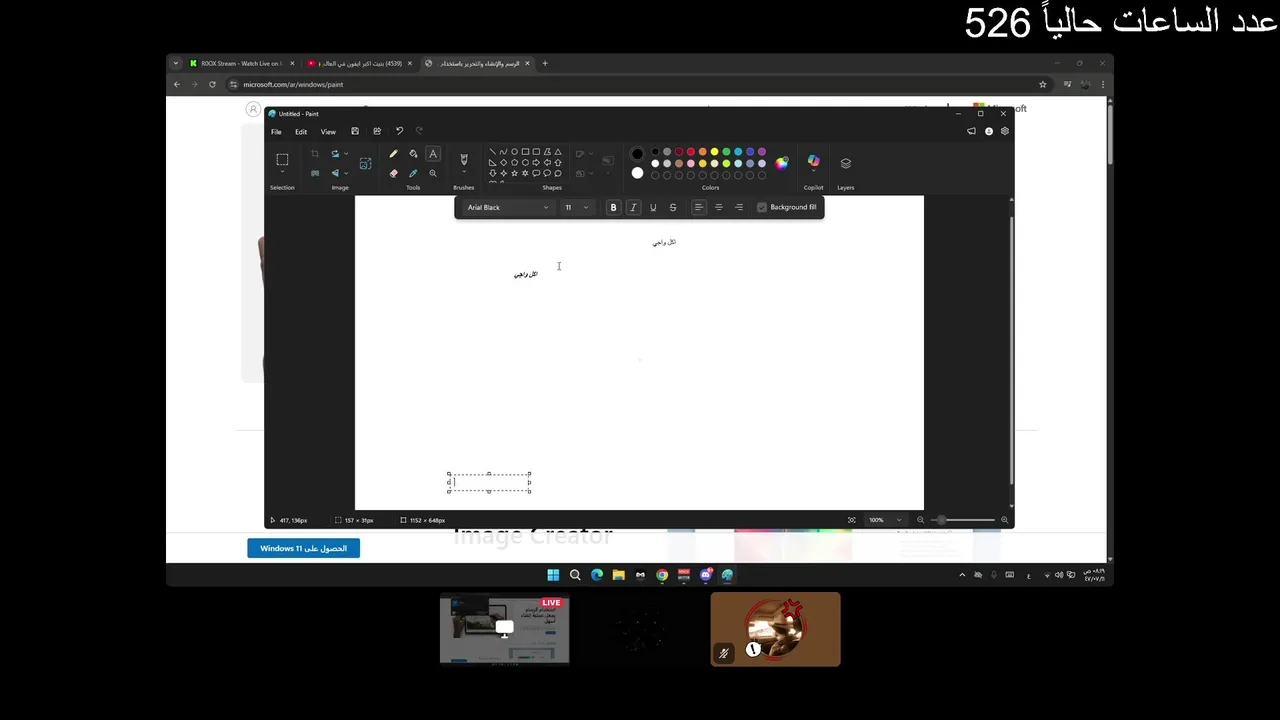Open the Brushes dropdown
The width and height of the screenshot is (1280, 720).
pyautogui.click(x=463, y=173)
